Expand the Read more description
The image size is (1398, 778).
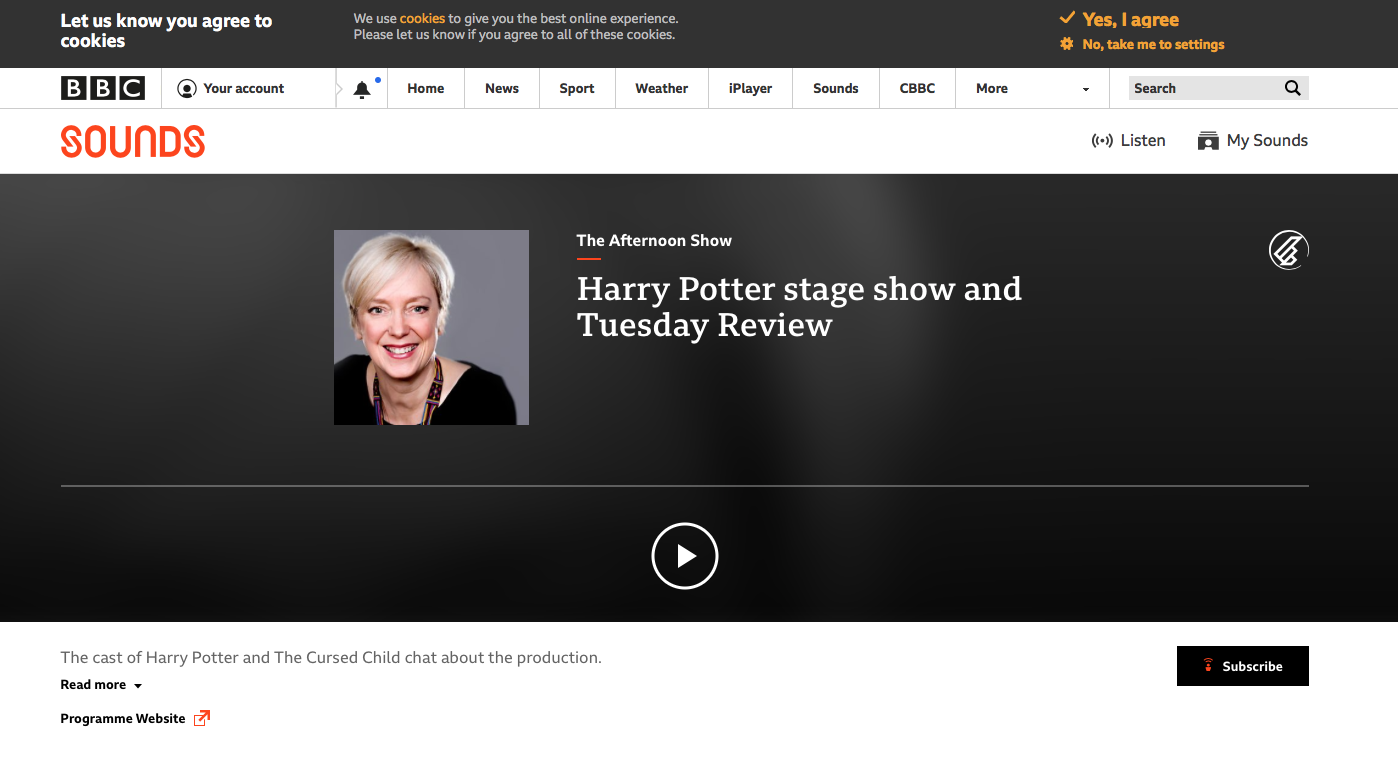pyautogui.click(x=101, y=685)
